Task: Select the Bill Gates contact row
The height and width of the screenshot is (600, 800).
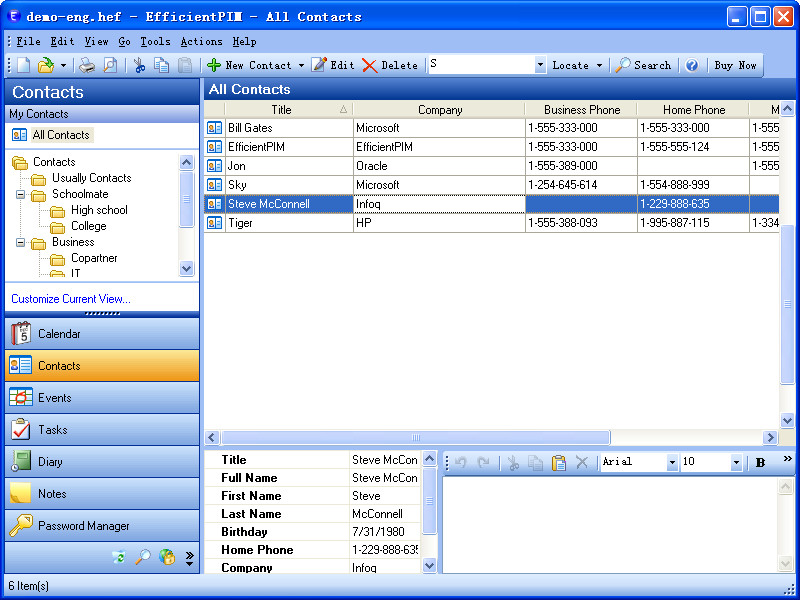Action: pos(492,128)
